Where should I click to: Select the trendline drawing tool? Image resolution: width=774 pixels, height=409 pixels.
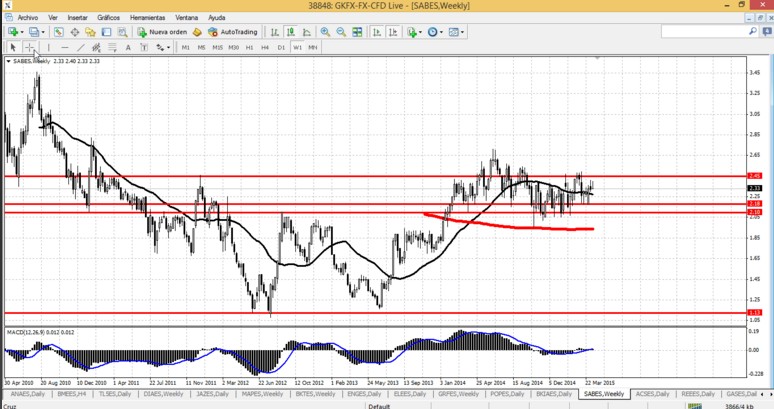[x=80, y=47]
